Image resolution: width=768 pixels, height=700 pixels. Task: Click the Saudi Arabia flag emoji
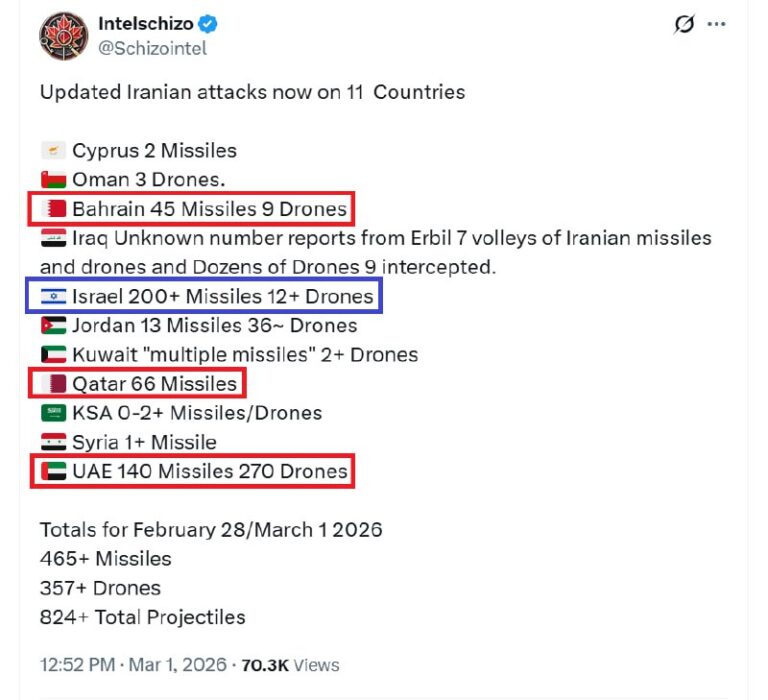coord(54,412)
